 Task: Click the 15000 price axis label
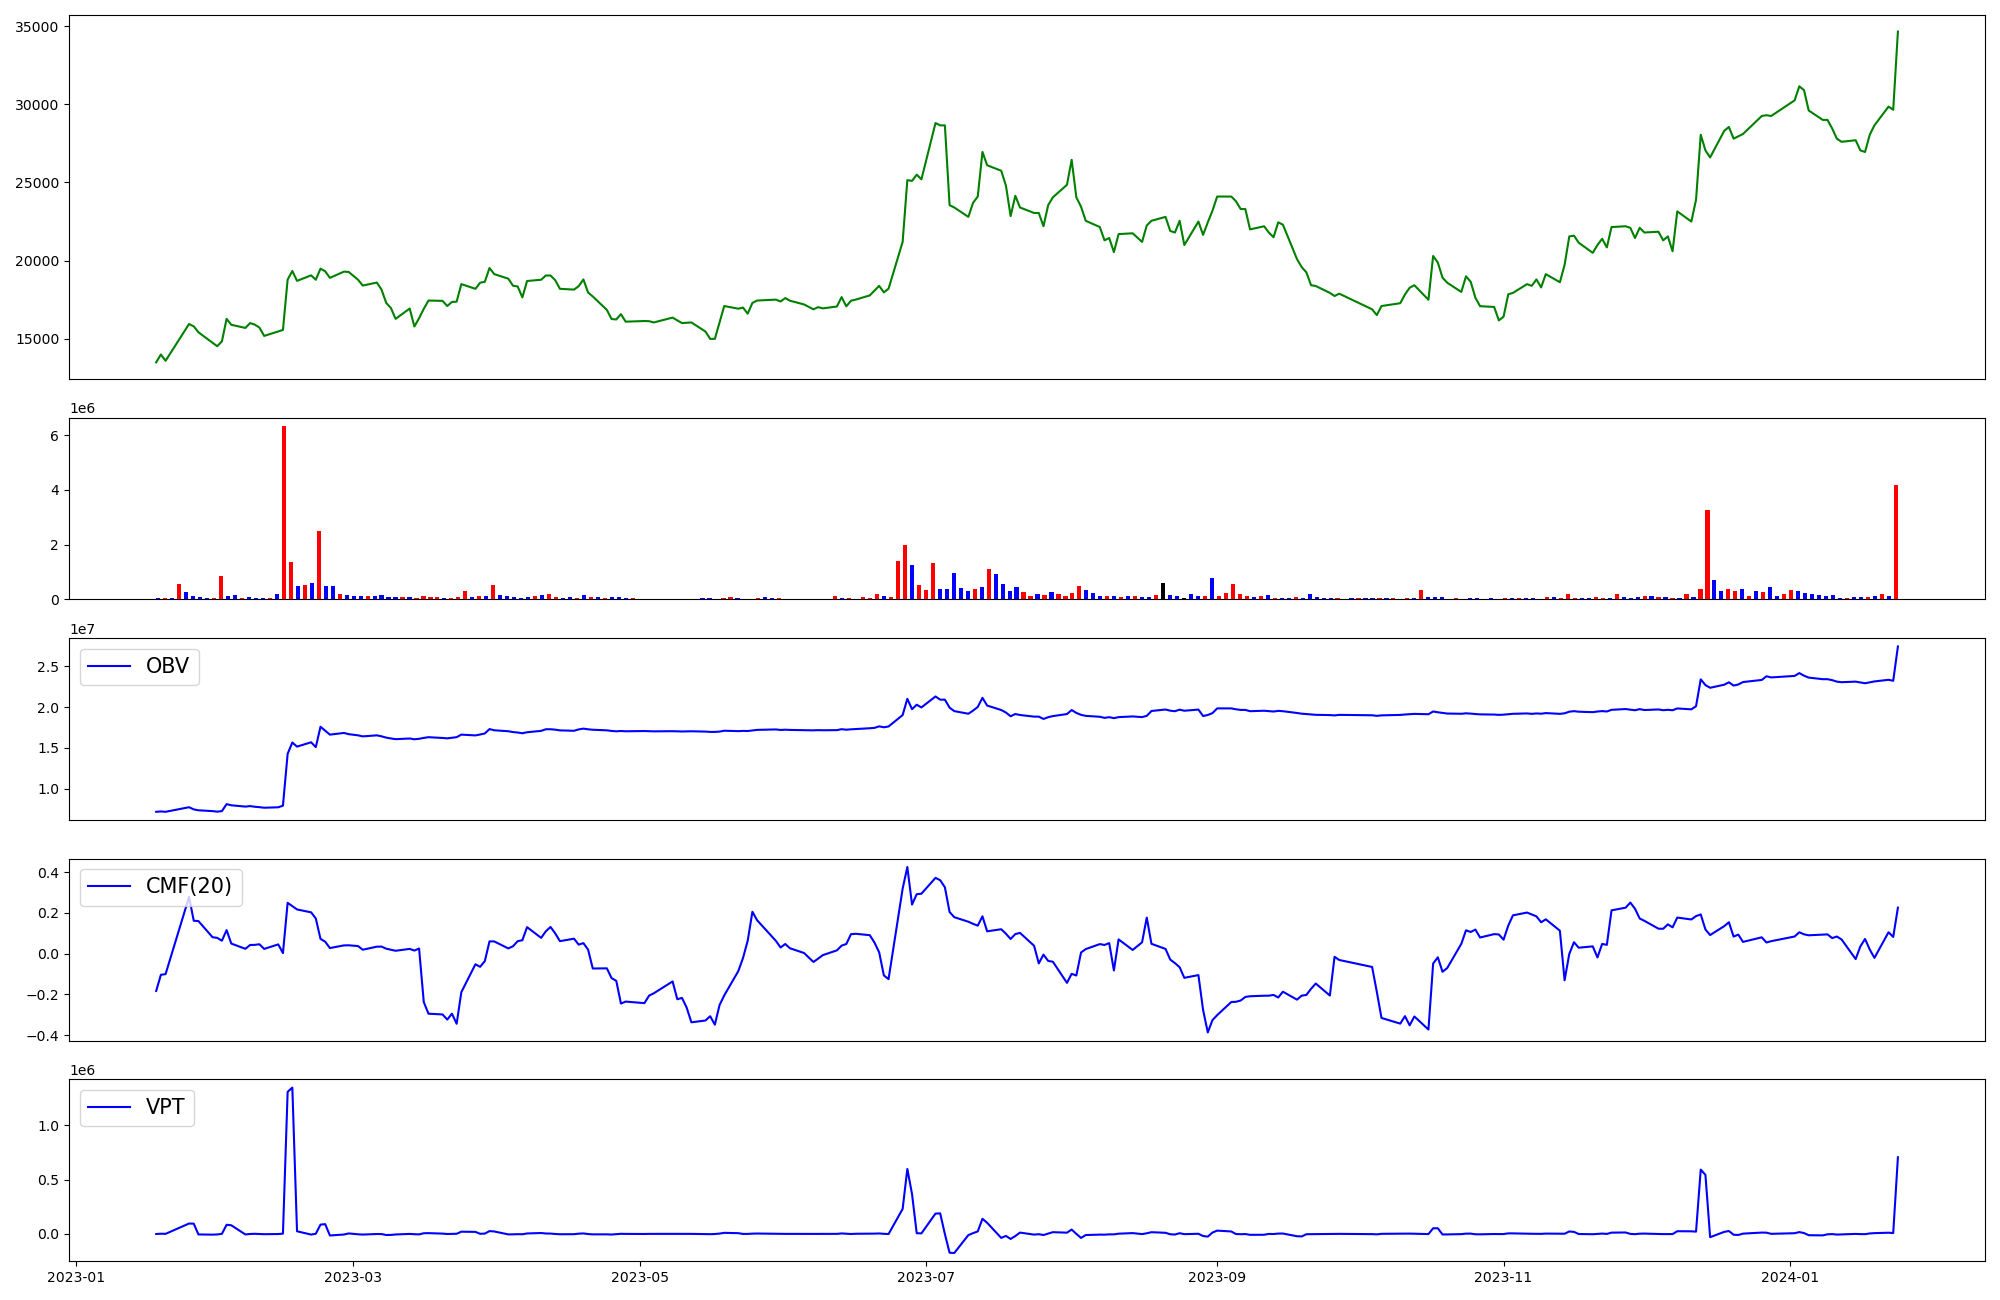pyautogui.click(x=36, y=340)
